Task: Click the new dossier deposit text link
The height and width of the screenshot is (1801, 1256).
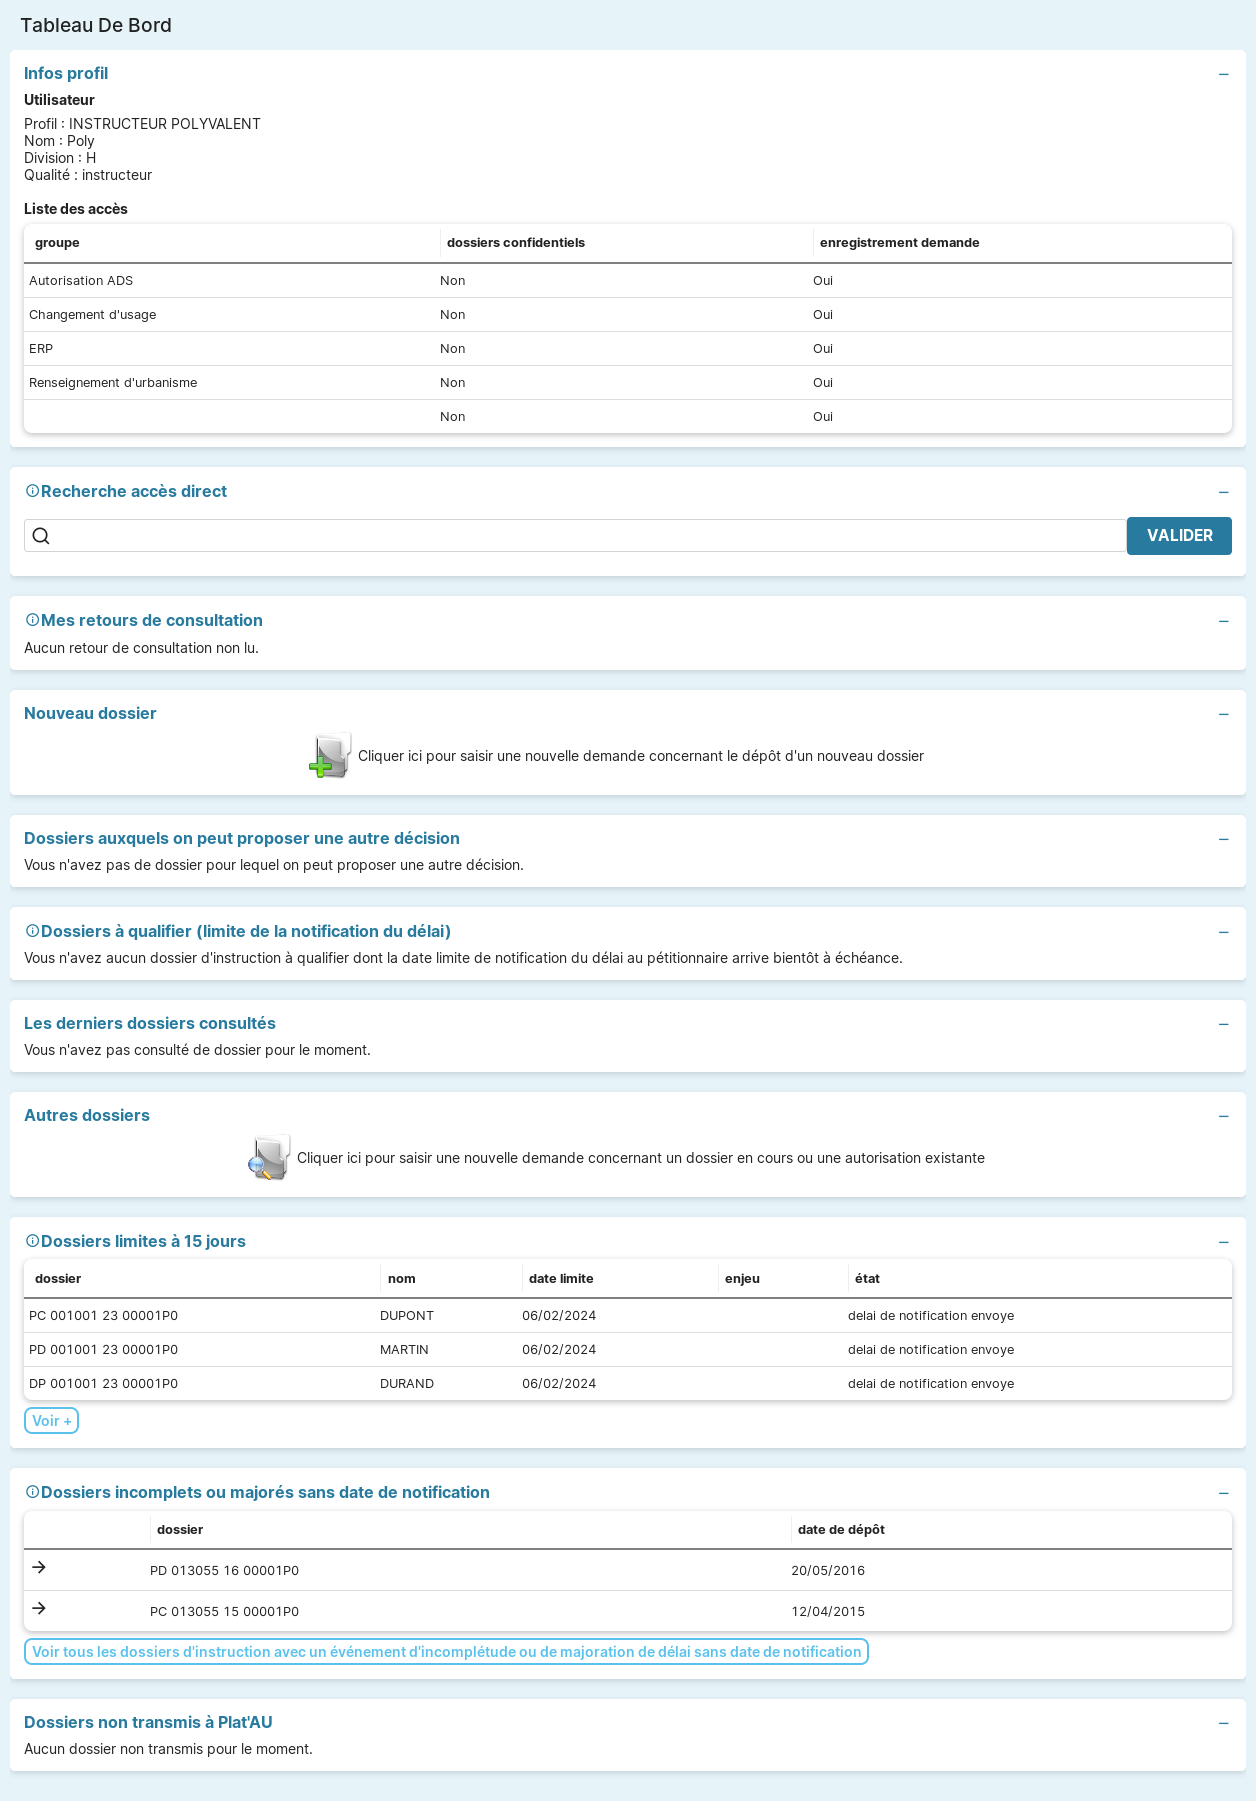Action: click(640, 756)
